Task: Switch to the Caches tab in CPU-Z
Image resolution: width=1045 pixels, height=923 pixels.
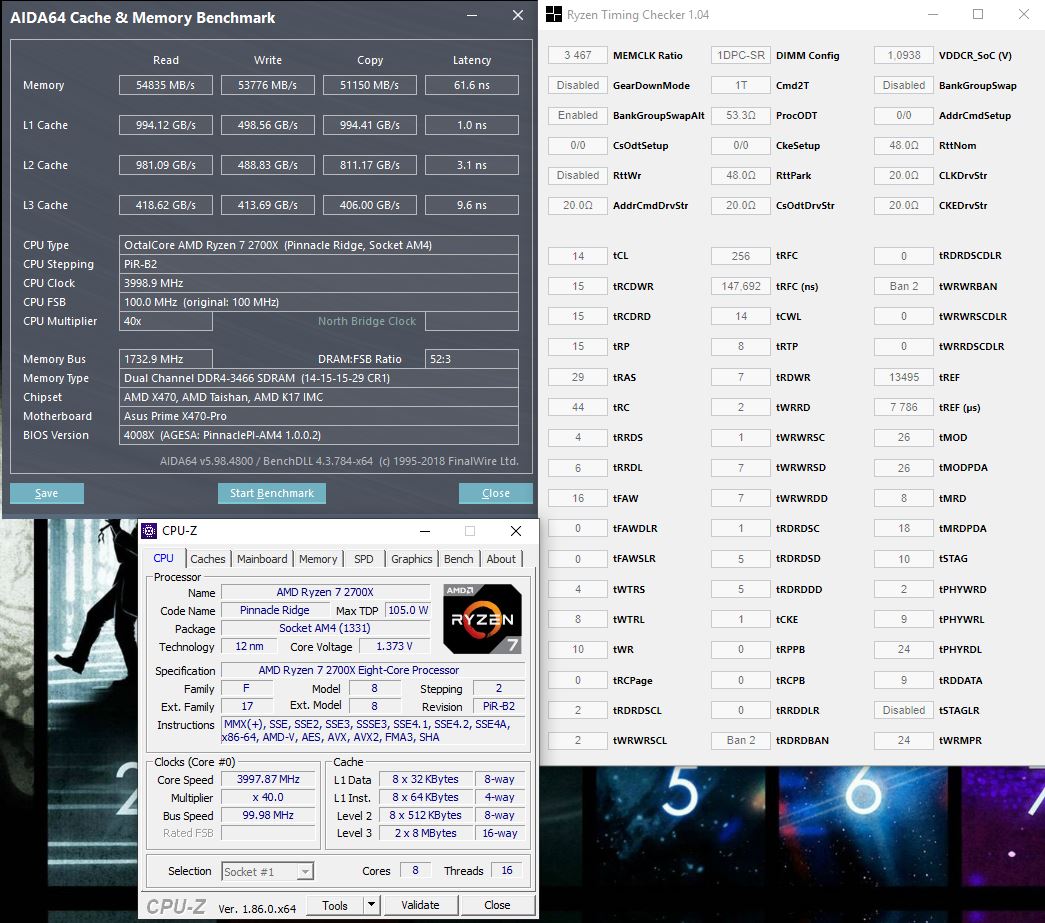Action: [207, 558]
